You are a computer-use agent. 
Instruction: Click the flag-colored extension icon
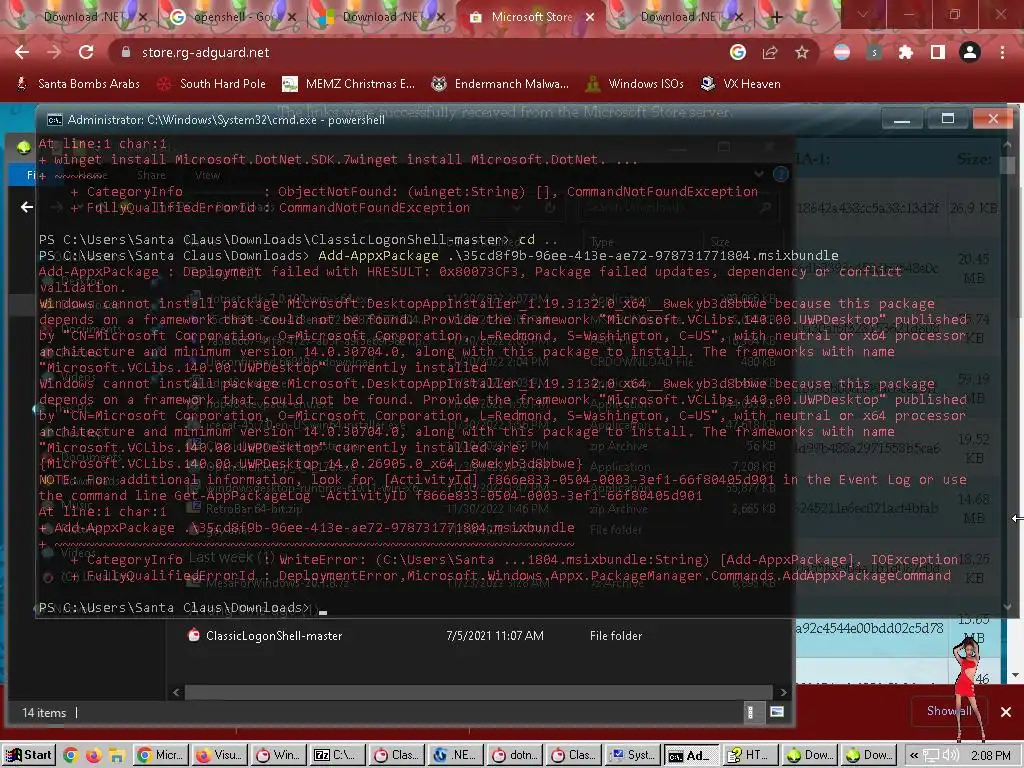842,52
